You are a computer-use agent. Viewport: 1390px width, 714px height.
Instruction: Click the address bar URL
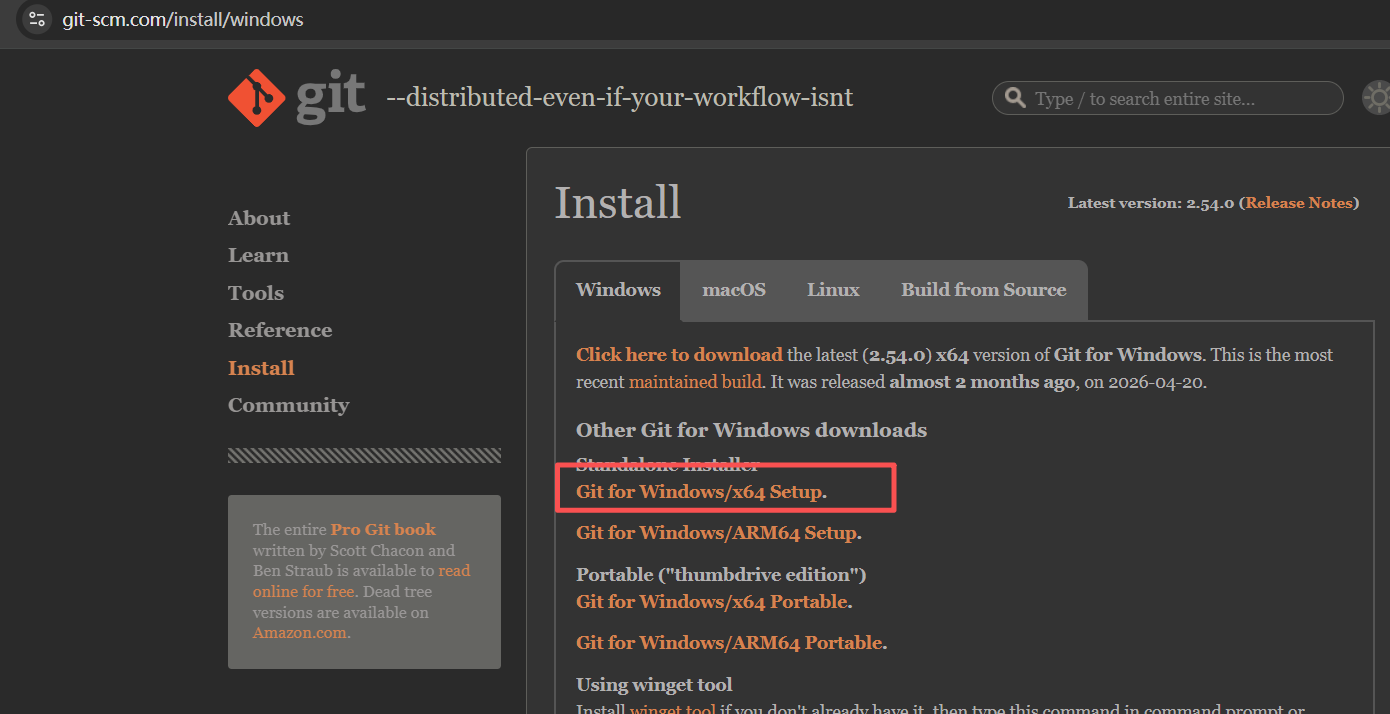coord(183,19)
